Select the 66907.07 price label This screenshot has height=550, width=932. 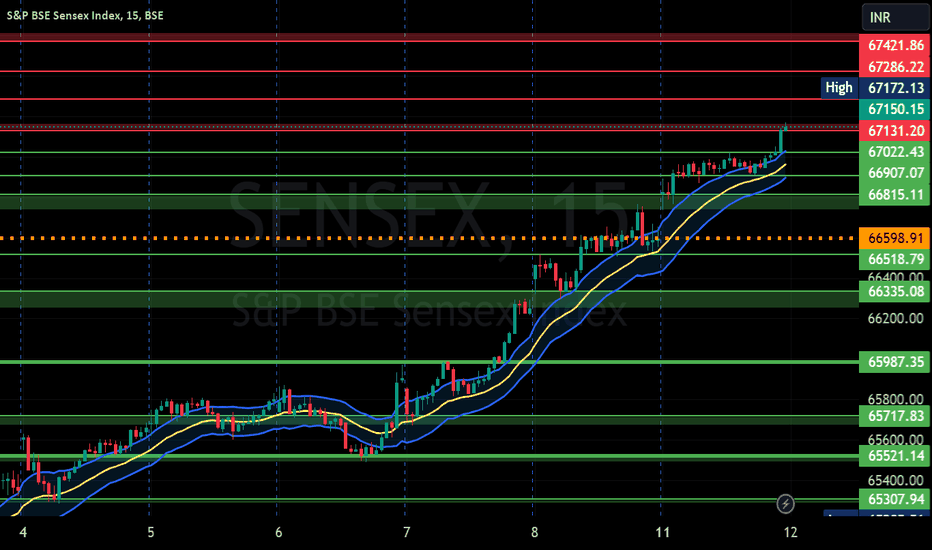pyautogui.click(x=895, y=173)
